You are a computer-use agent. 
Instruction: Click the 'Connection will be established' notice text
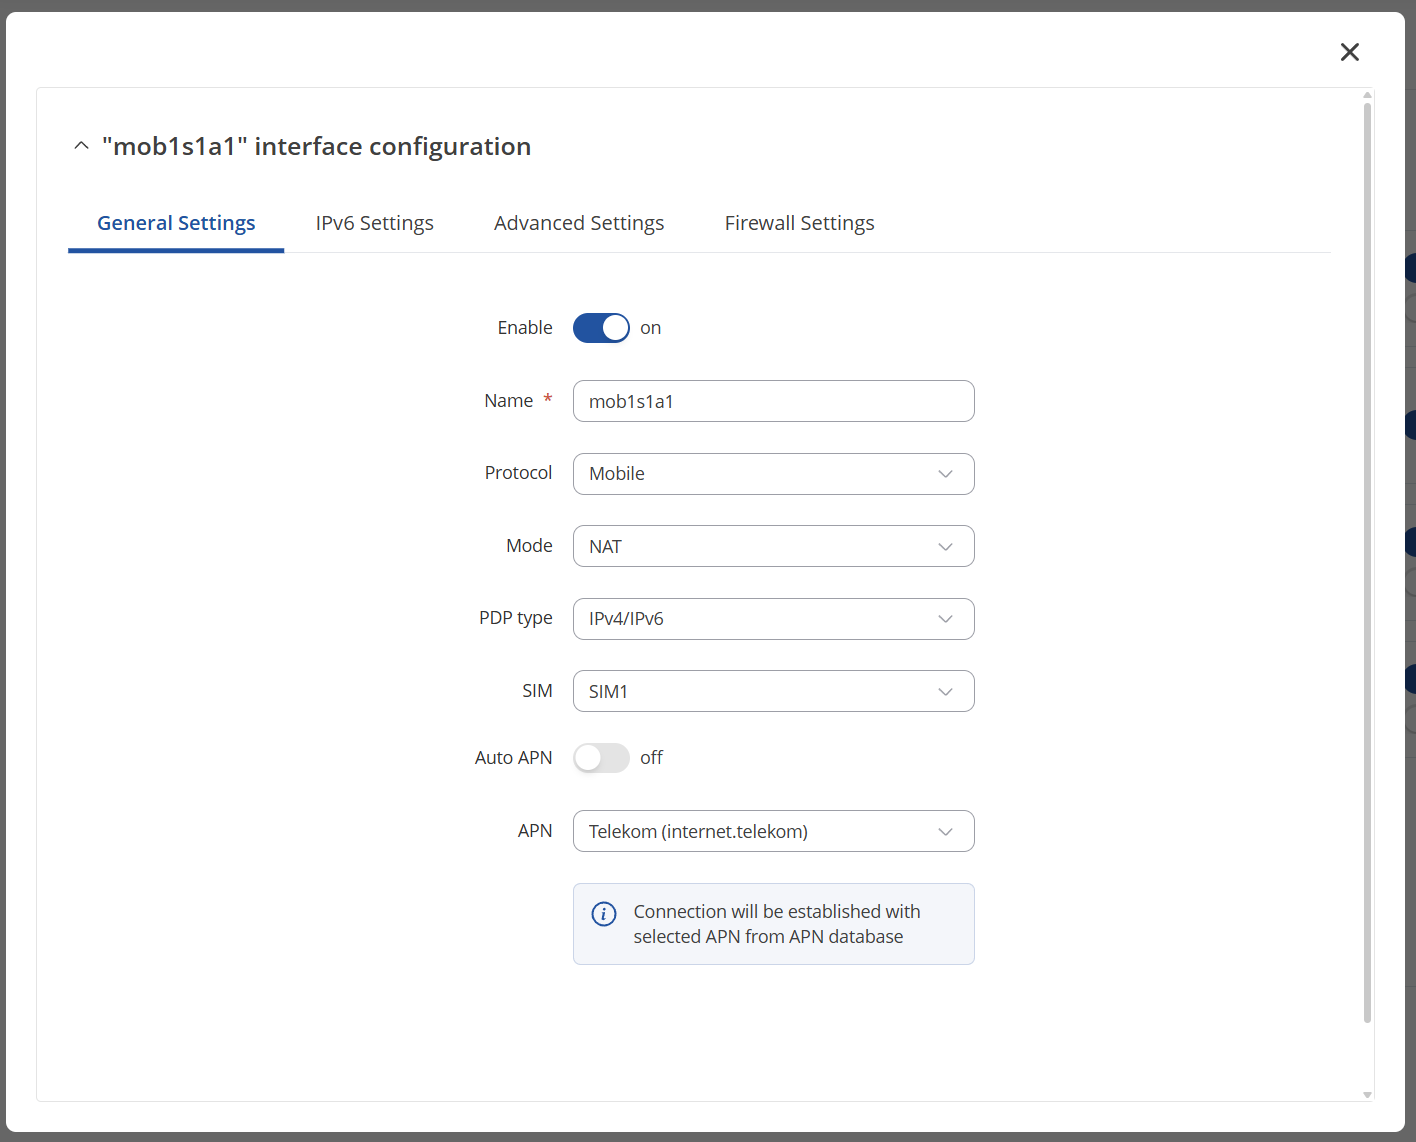click(x=777, y=924)
